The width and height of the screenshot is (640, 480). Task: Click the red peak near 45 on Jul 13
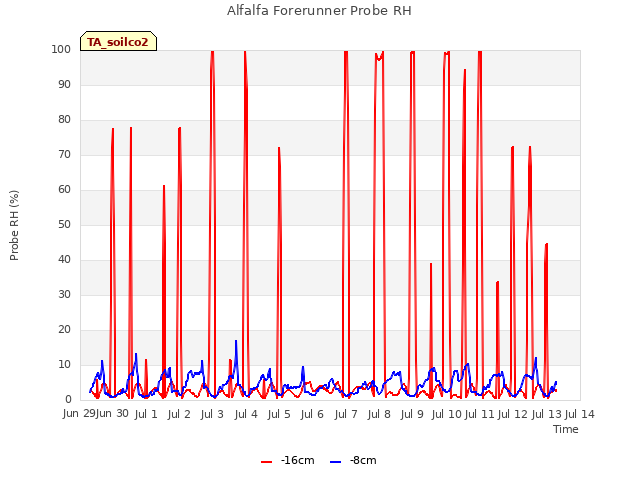click(547, 244)
